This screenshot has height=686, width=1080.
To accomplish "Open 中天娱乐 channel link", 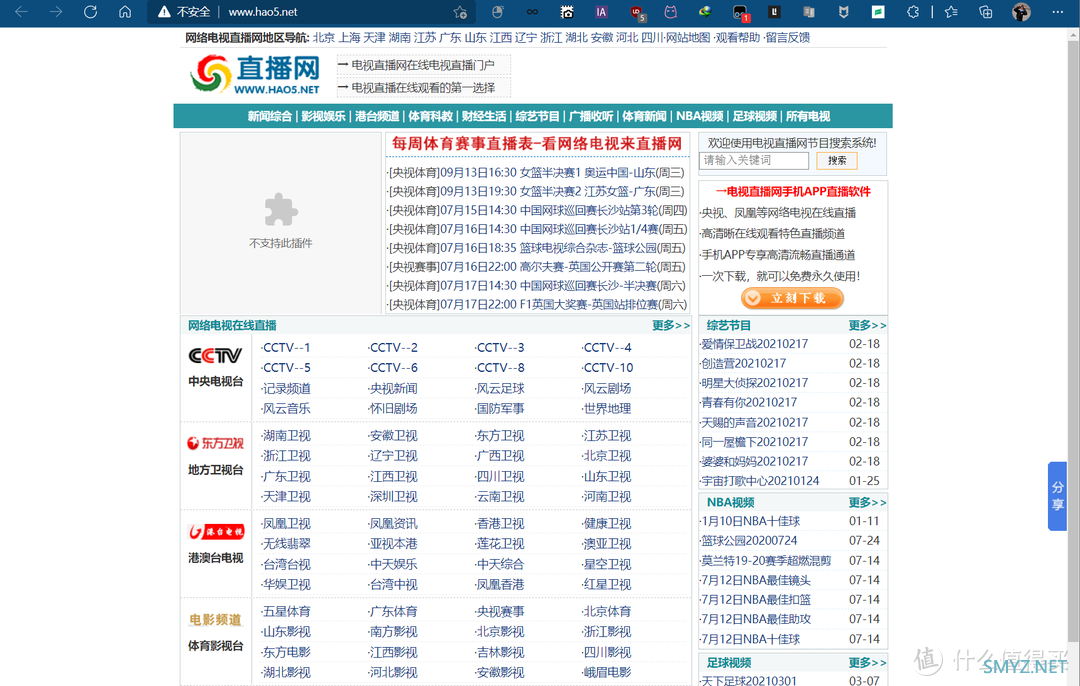I will click(x=393, y=564).
